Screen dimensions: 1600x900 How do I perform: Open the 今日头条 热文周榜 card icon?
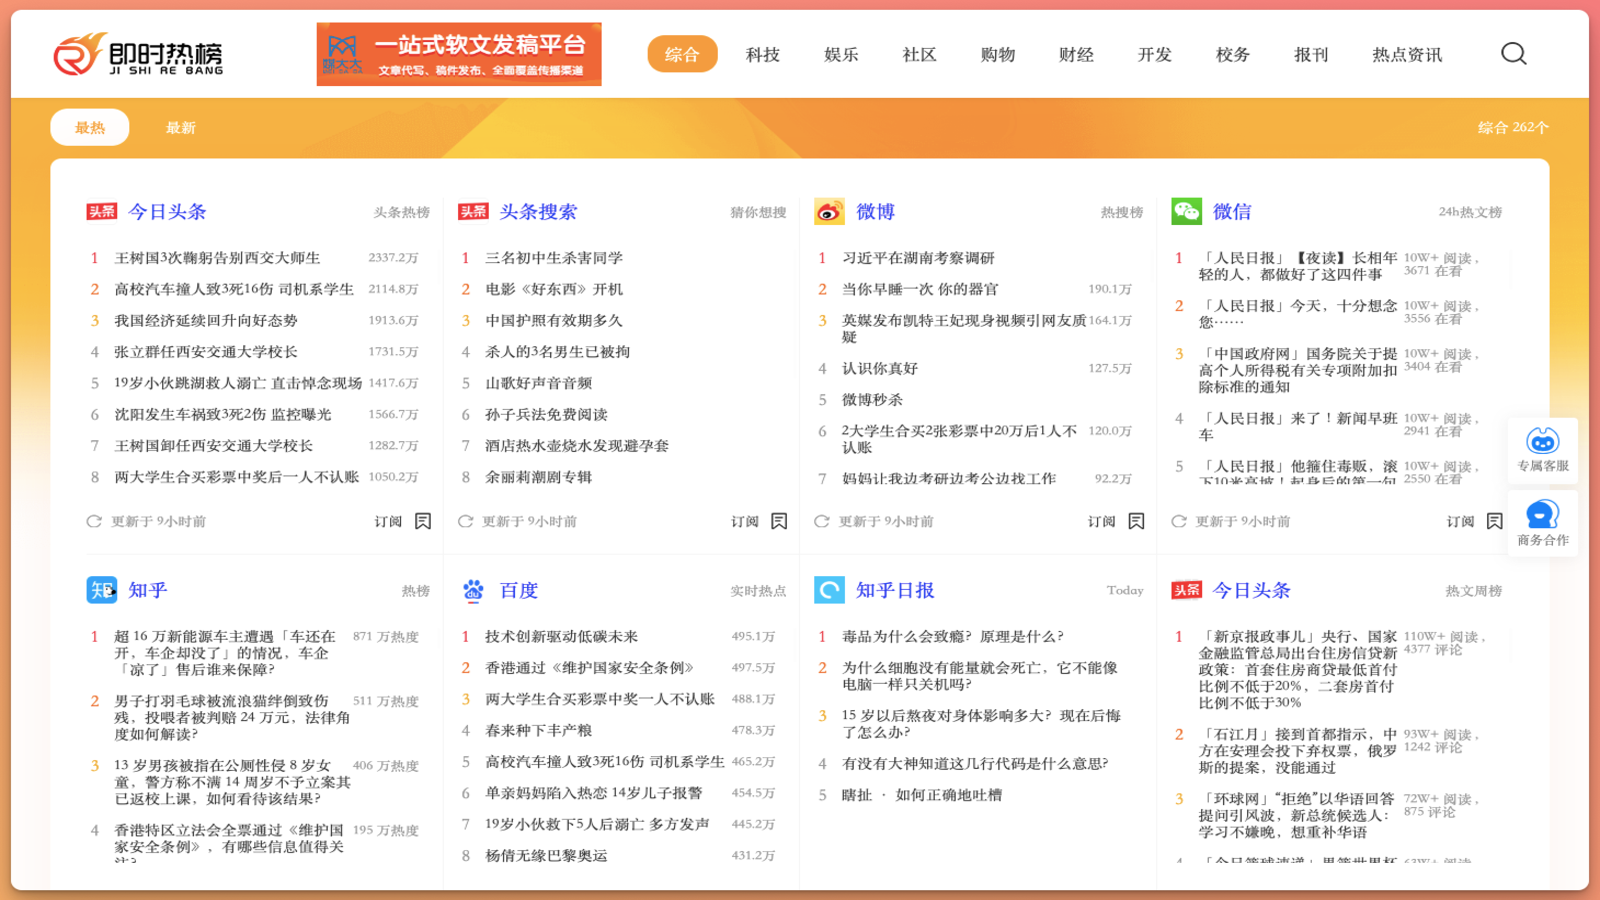pyautogui.click(x=1186, y=590)
